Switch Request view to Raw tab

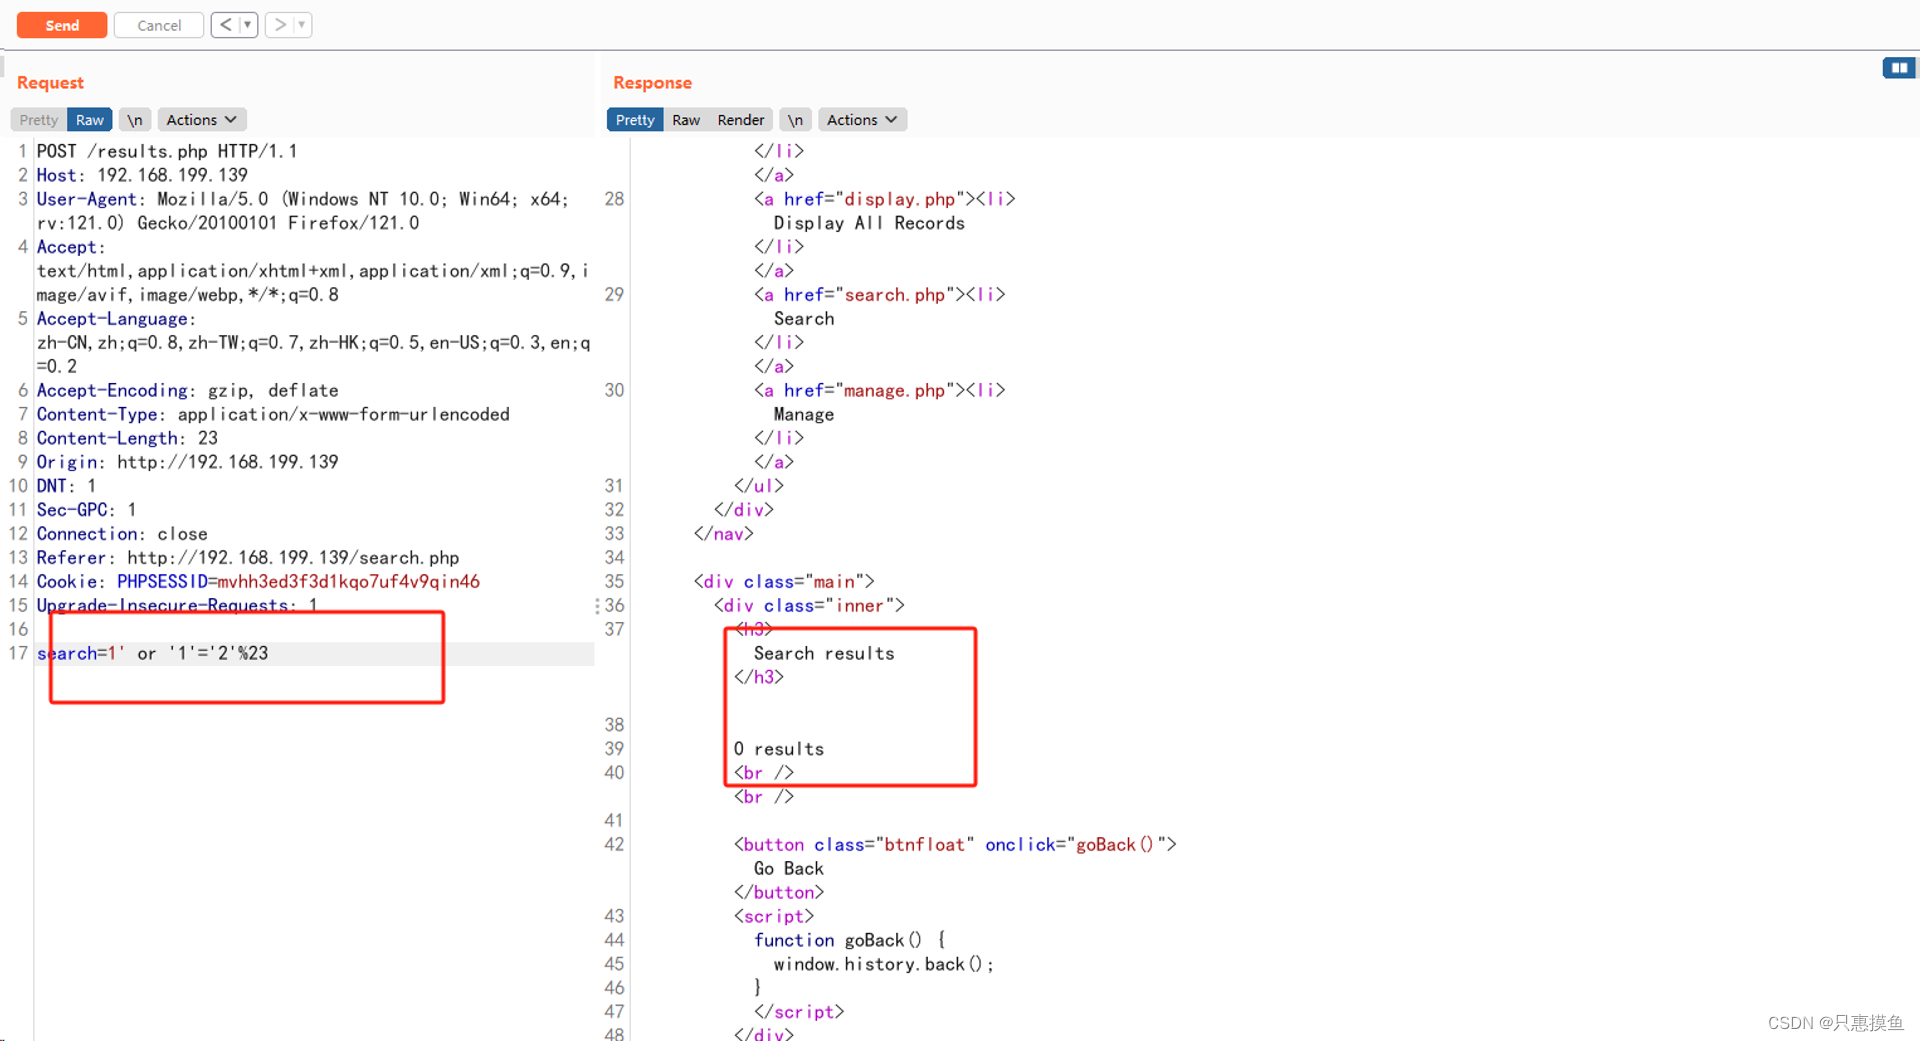click(x=90, y=120)
